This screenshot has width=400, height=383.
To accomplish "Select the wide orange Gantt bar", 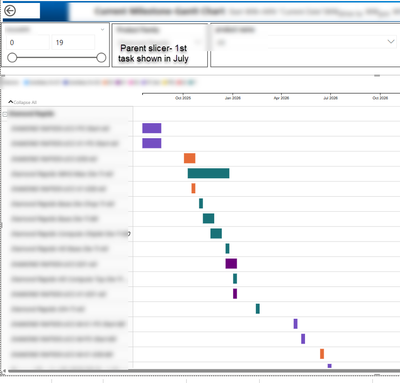I will click(190, 158).
